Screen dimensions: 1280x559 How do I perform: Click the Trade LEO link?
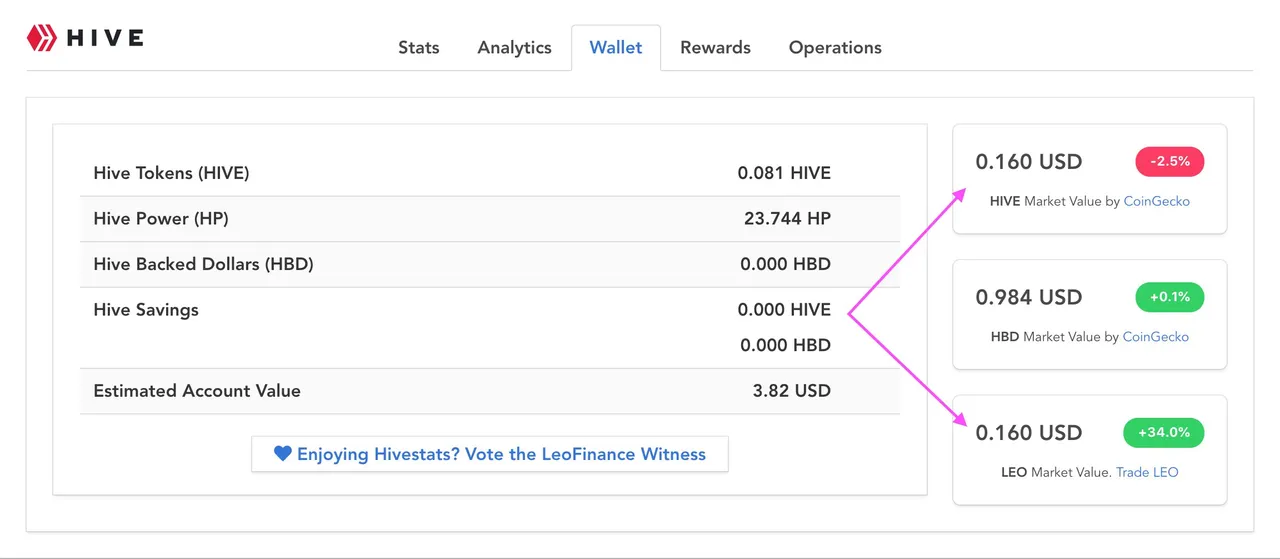(1147, 472)
